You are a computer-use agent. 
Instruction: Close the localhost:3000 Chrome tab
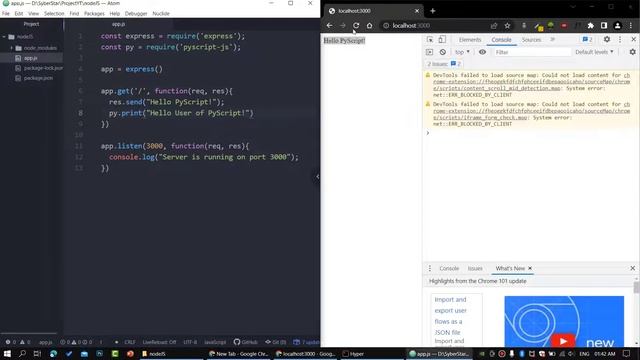(x=417, y=11)
